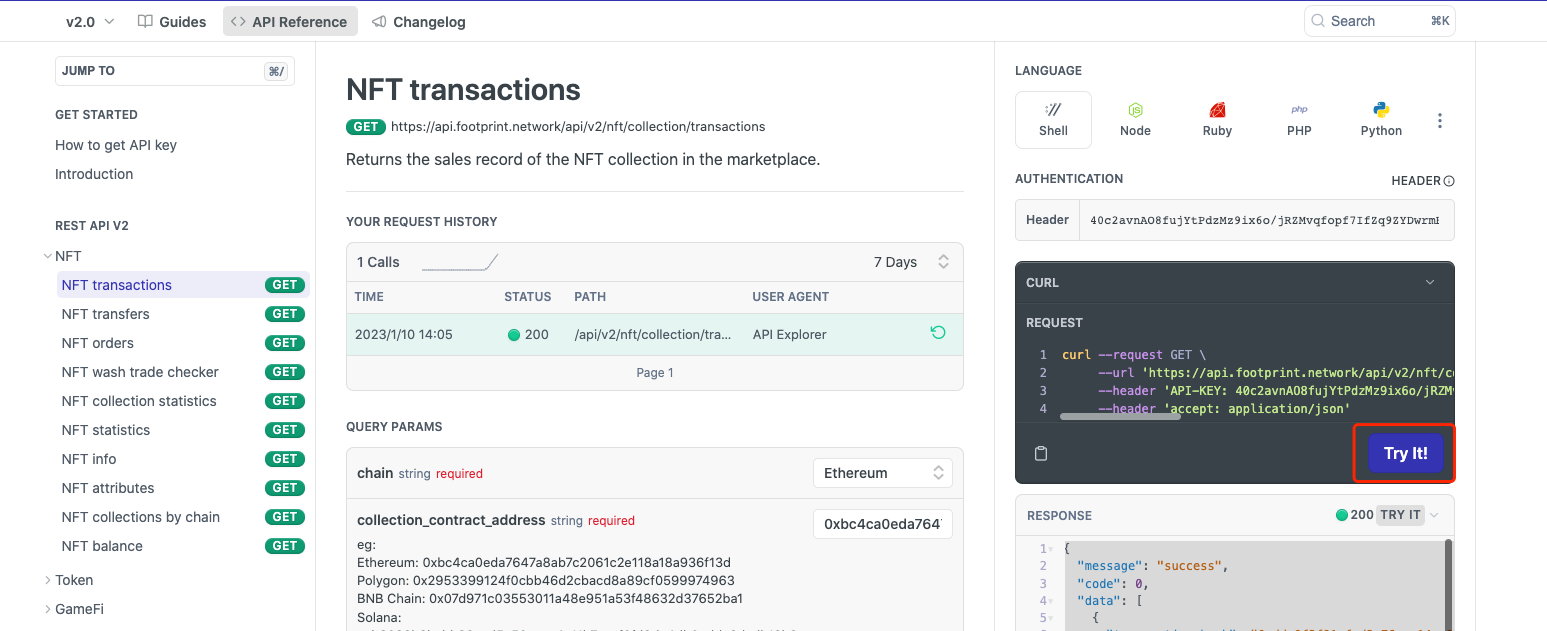
Task: Select the Python language icon
Action: click(x=1380, y=119)
